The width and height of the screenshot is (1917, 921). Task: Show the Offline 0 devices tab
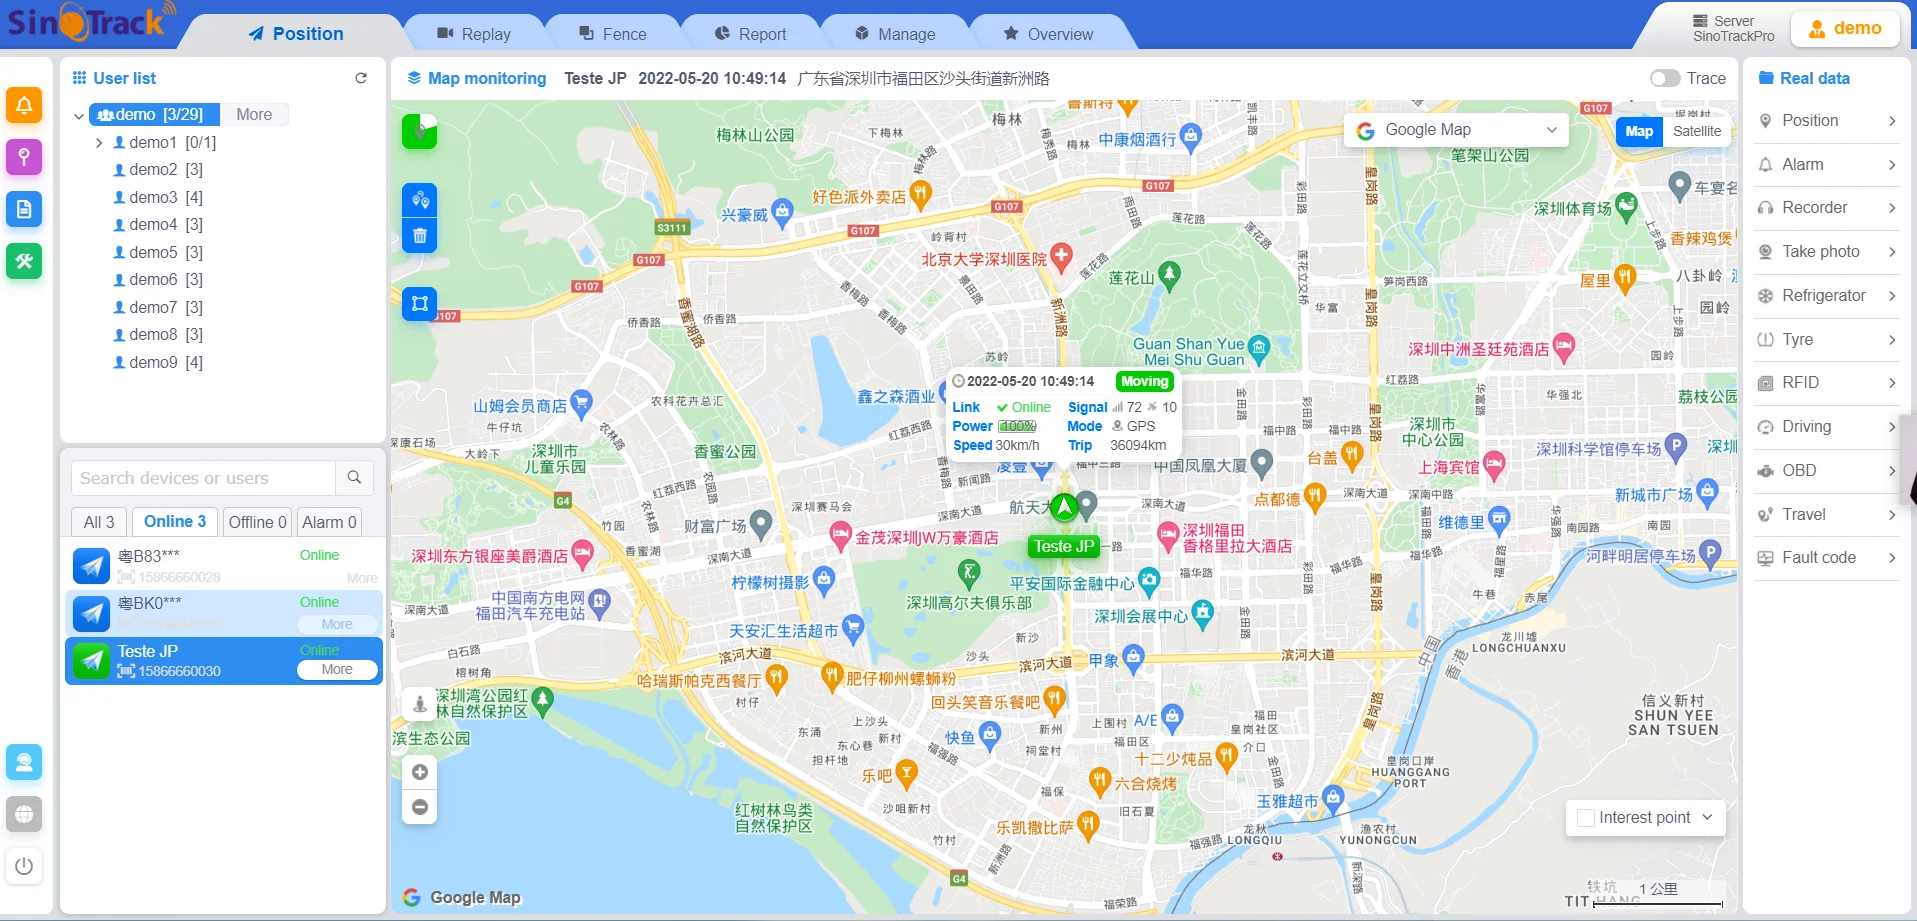click(x=257, y=522)
